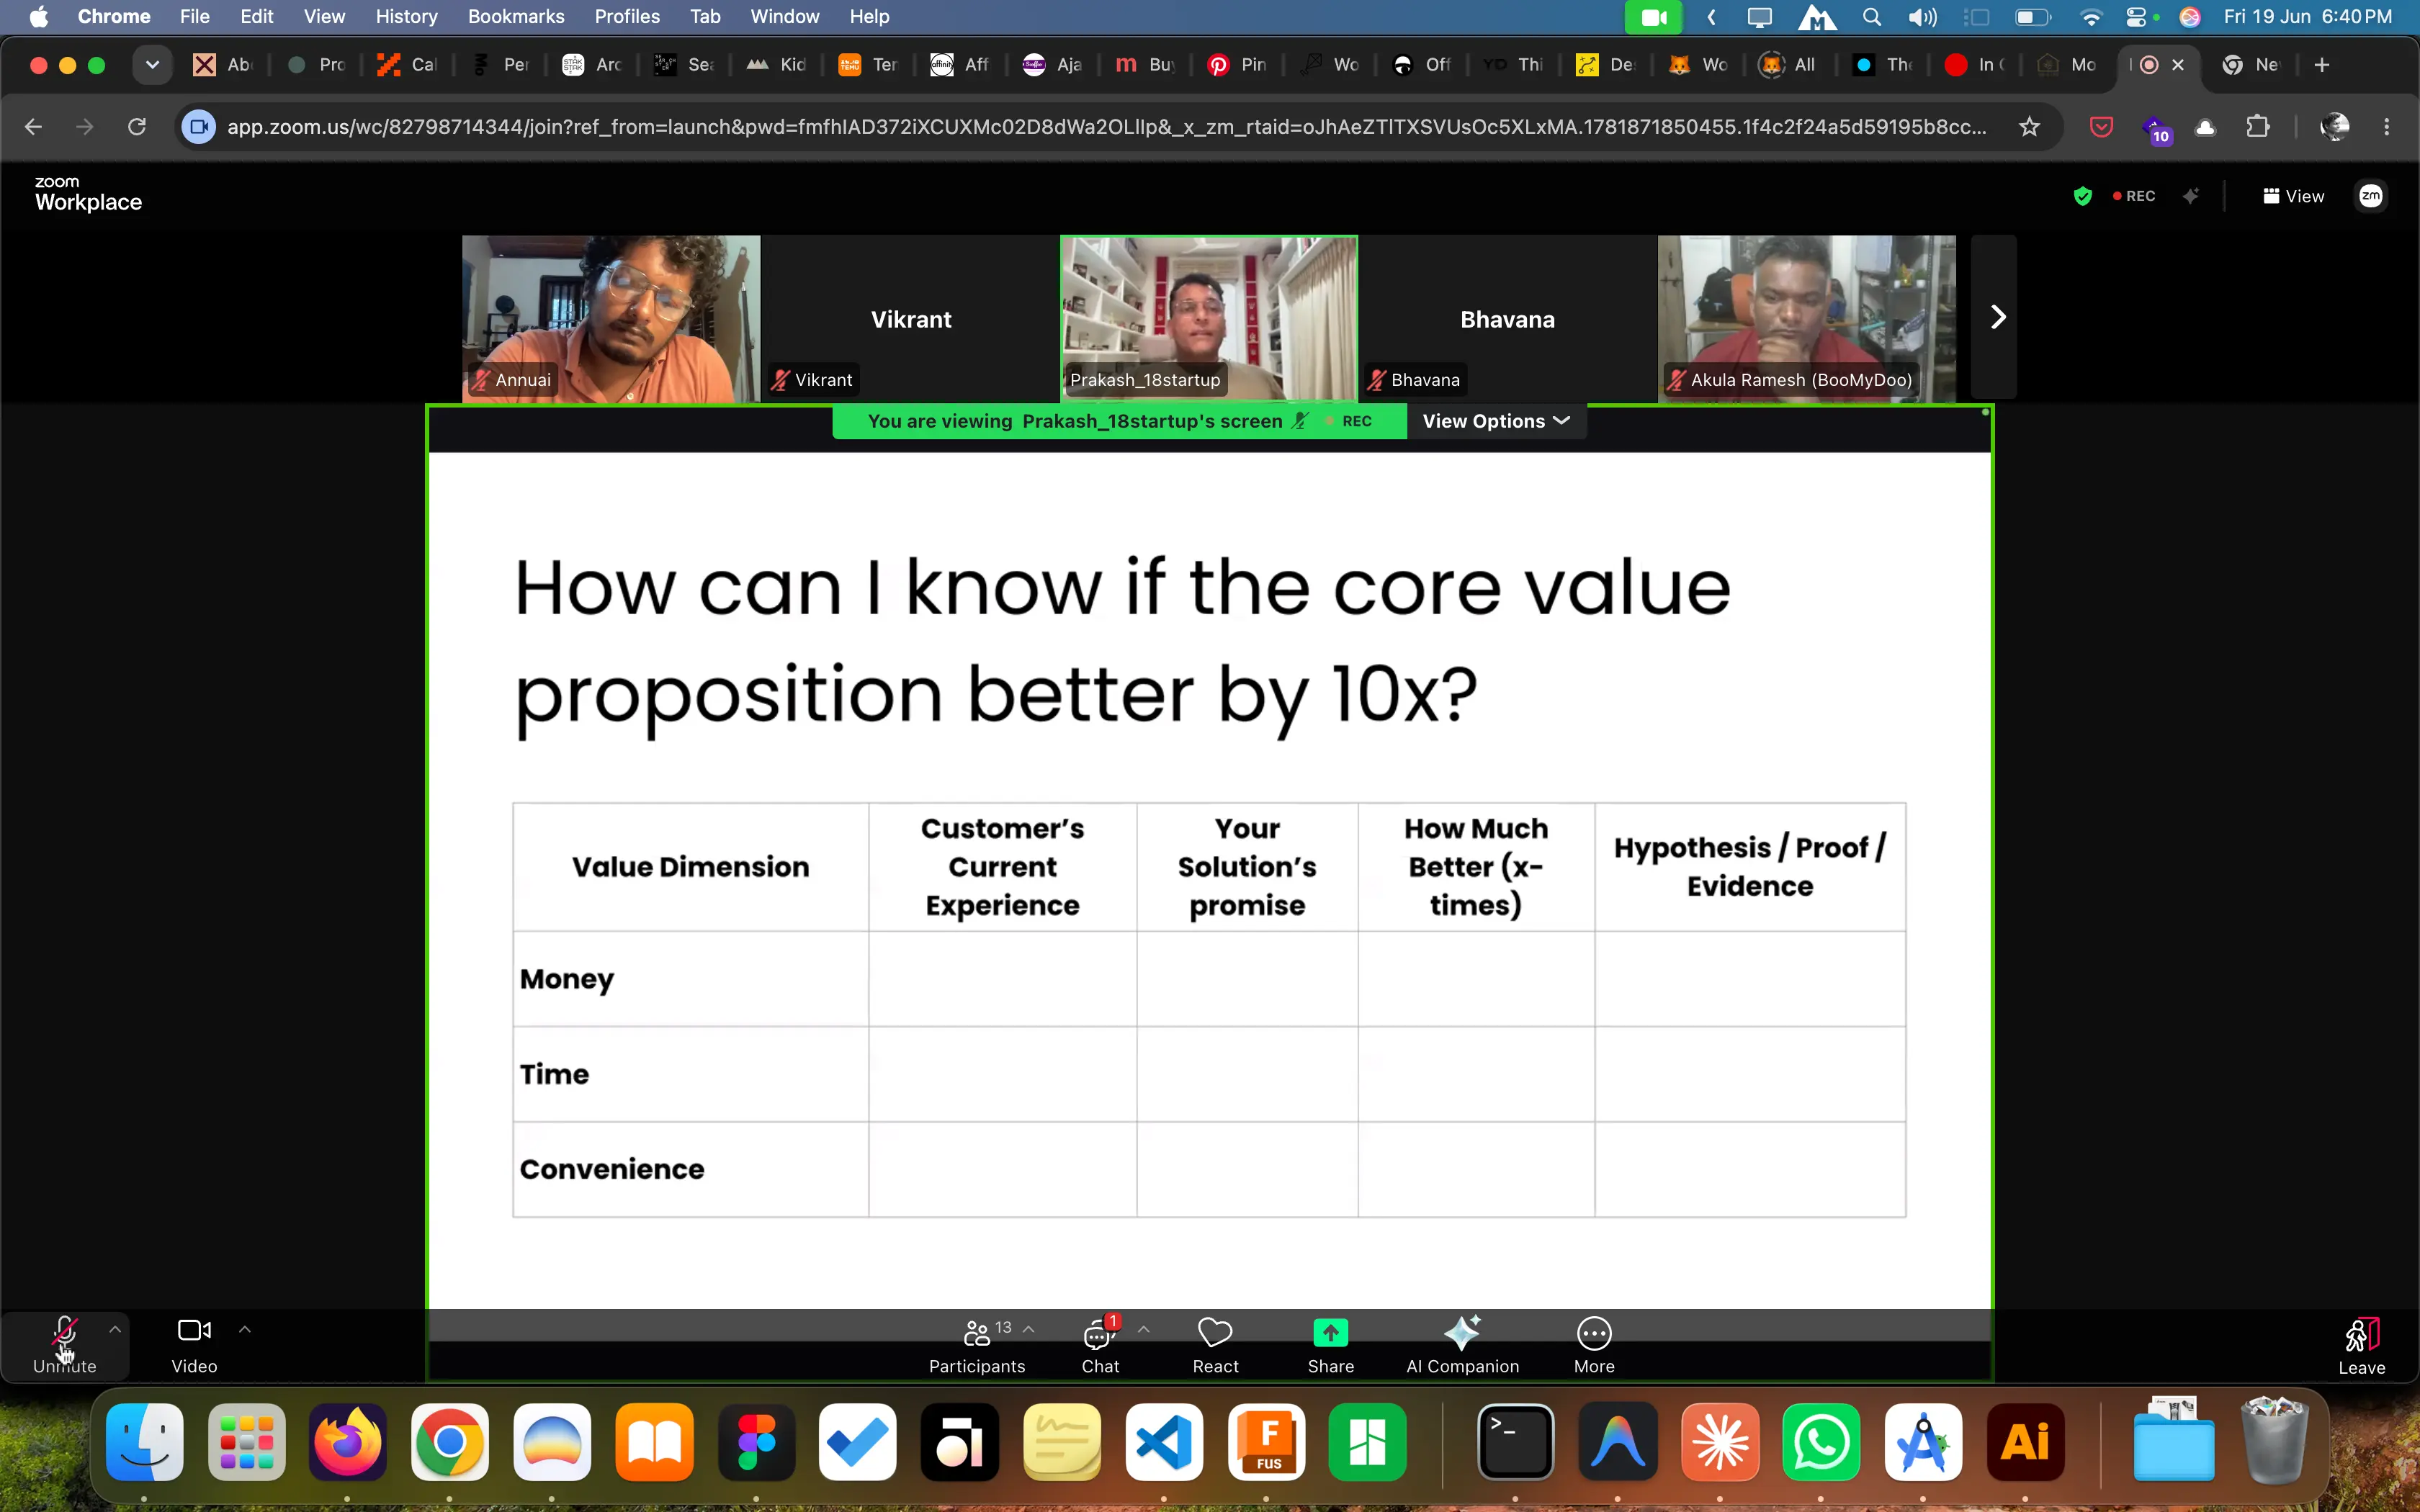Select Prakash_18startup's video thumbnail
Image resolution: width=2420 pixels, height=1512 pixels.
(1209, 318)
